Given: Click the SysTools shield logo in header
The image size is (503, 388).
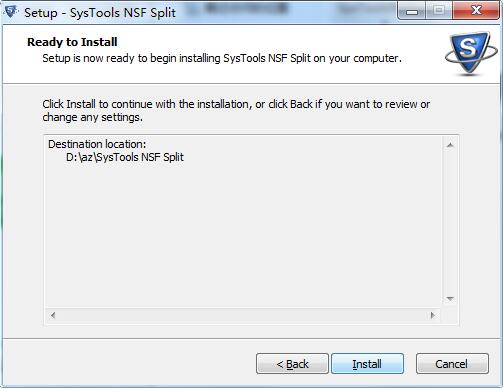Looking at the screenshot, I should [470, 53].
